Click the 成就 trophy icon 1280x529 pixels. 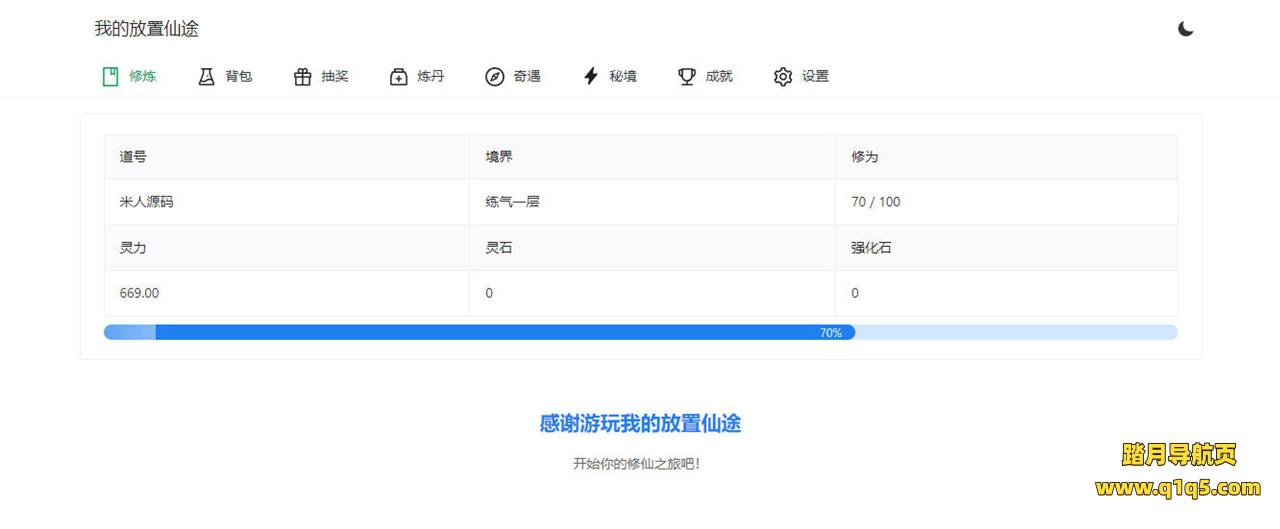[x=687, y=76]
